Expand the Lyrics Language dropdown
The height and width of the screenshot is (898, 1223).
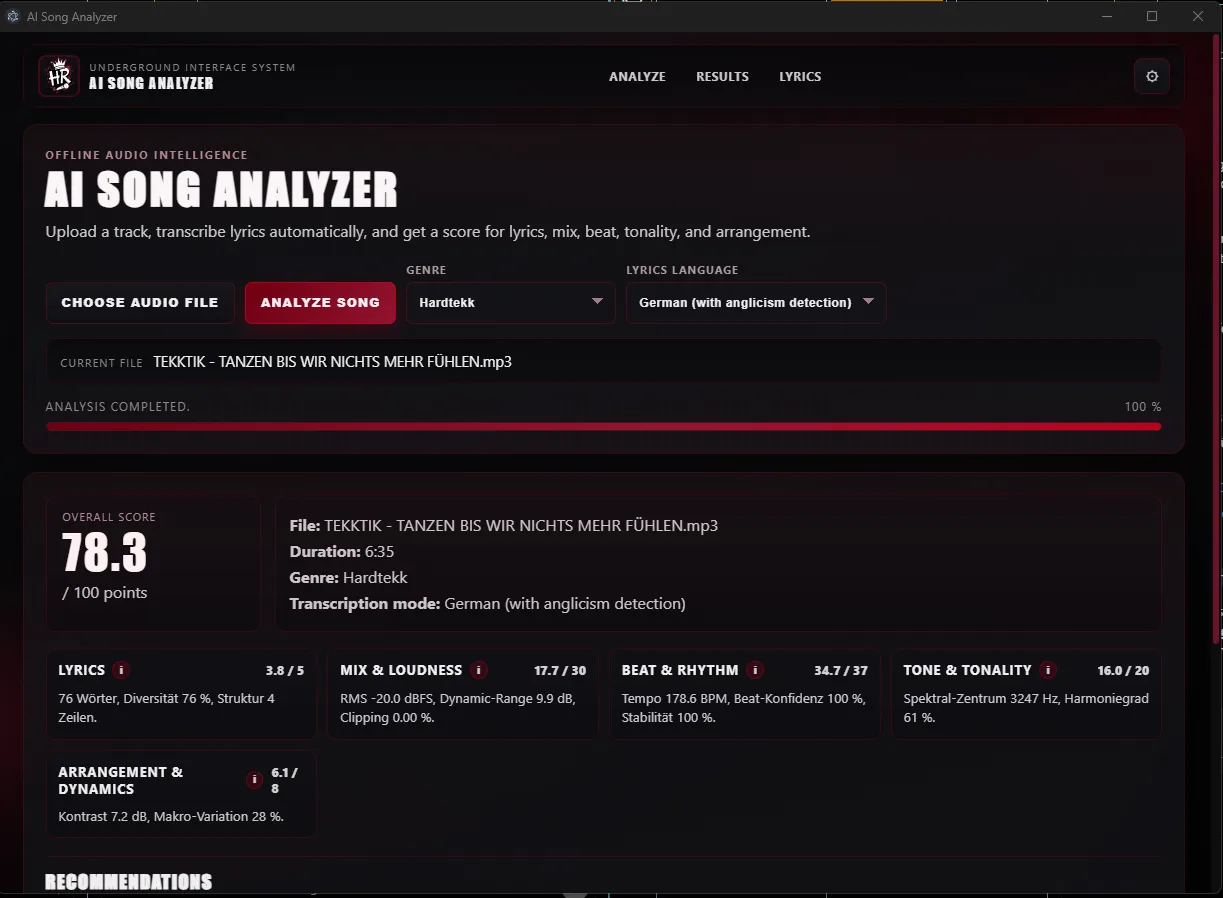(755, 302)
